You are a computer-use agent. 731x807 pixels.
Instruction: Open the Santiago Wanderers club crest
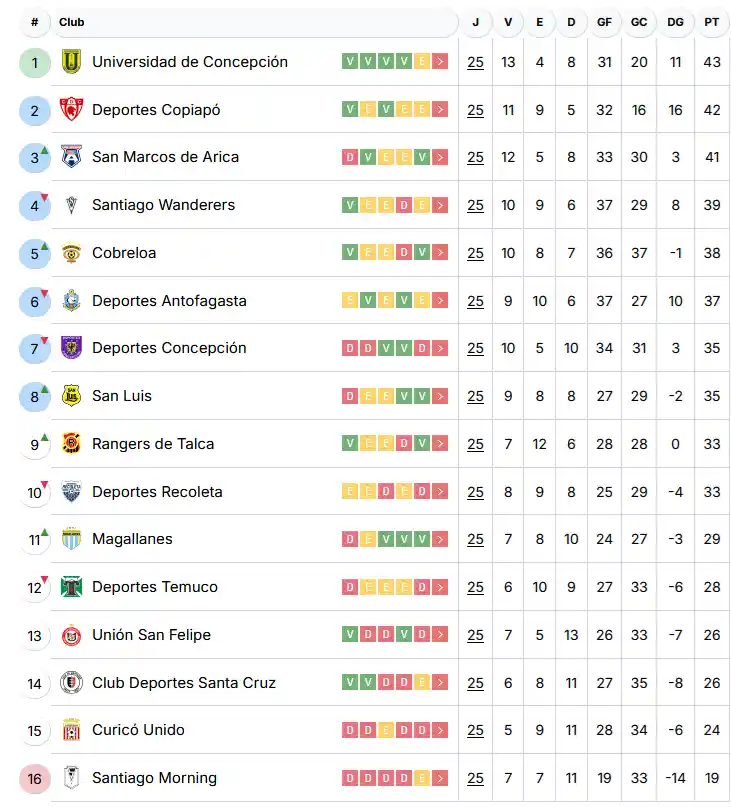(69, 205)
